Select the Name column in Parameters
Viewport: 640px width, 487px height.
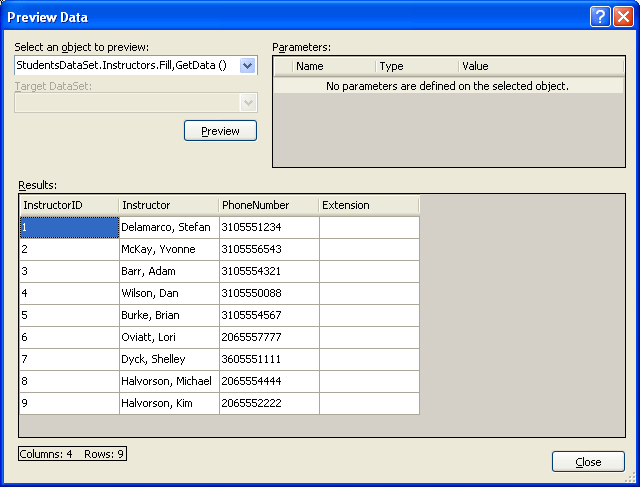coord(334,66)
